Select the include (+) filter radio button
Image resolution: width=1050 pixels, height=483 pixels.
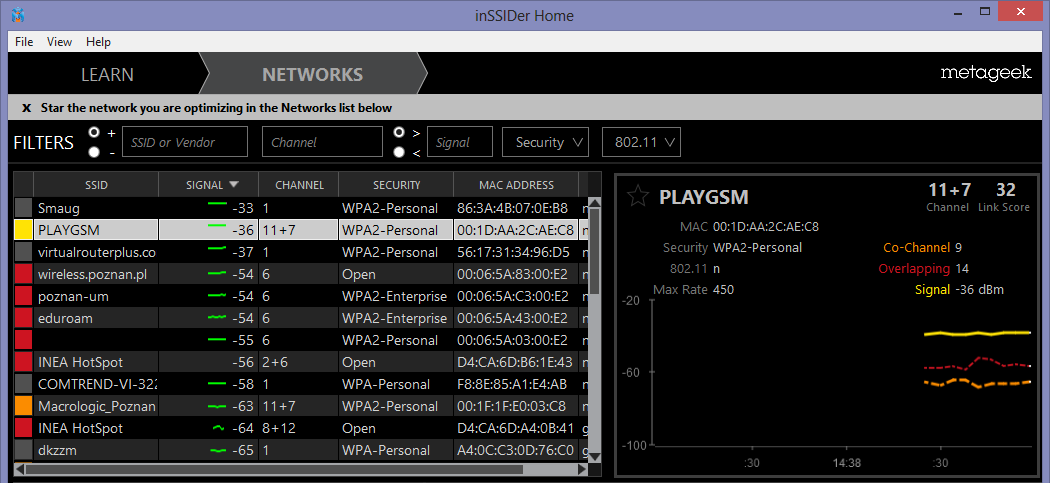94,132
